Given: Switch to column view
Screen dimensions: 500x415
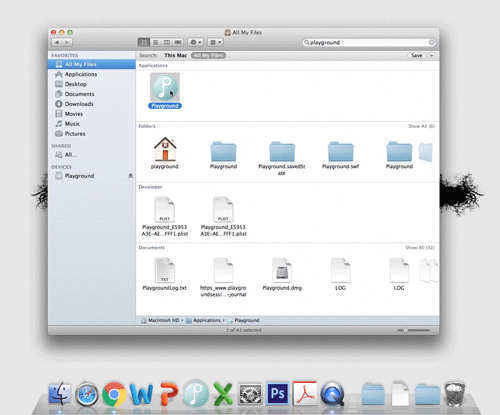Looking at the screenshot, I should [167, 42].
